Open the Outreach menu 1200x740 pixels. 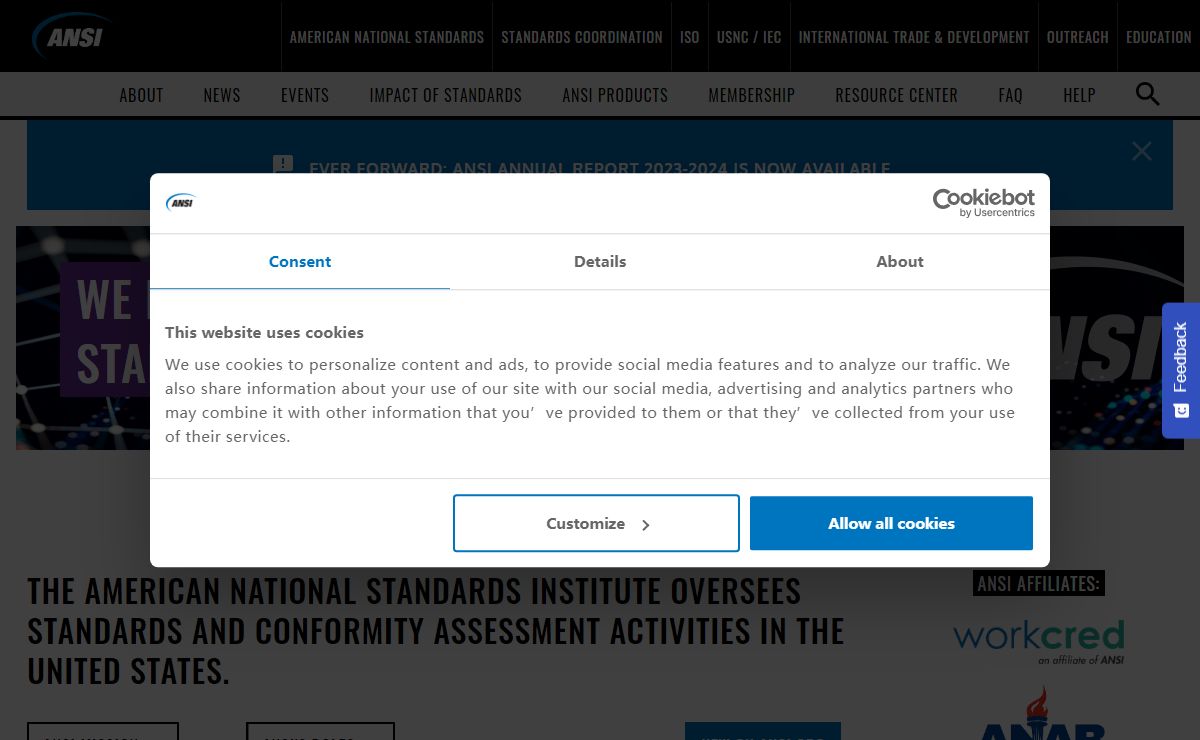1078,37
